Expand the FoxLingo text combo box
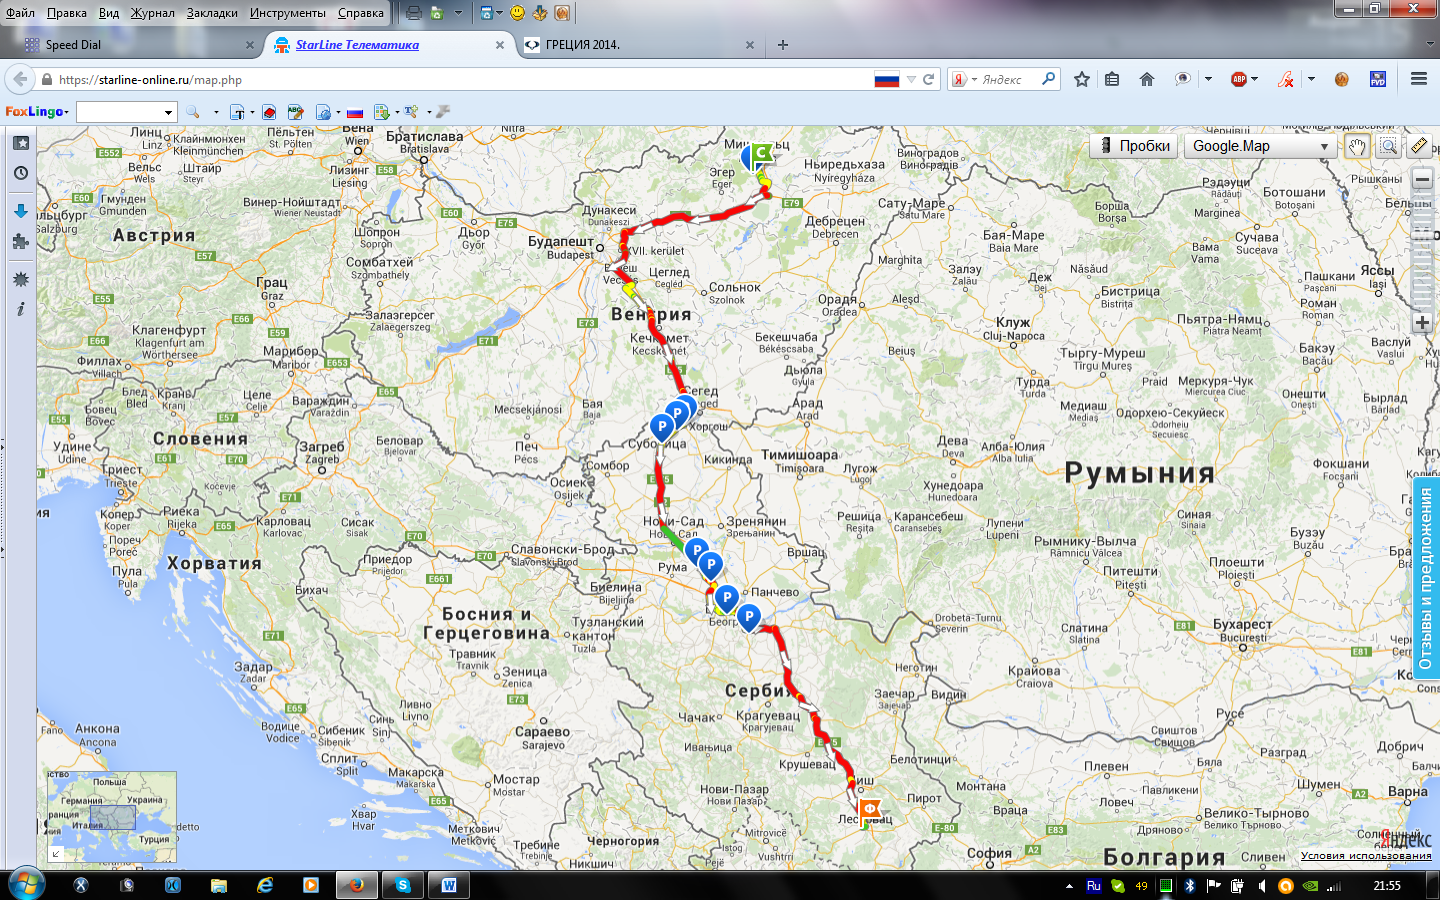Screen dimensions: 1440x900 click(x=168, y=112)
